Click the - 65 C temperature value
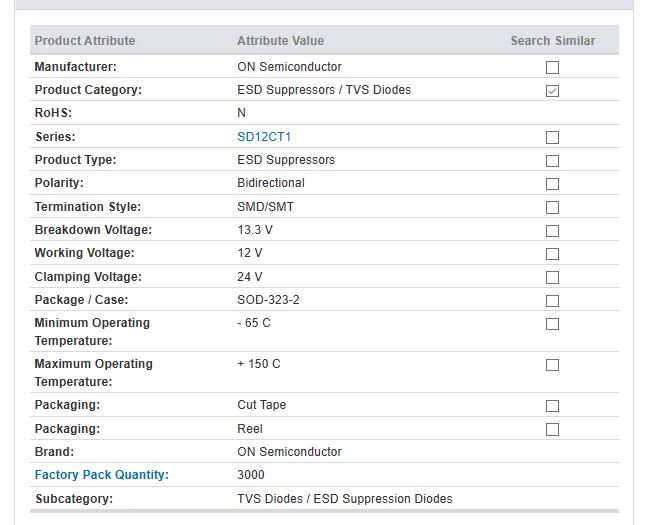Image resolution: width=661 pixels, height=525 pixels. tap(253, 323)
